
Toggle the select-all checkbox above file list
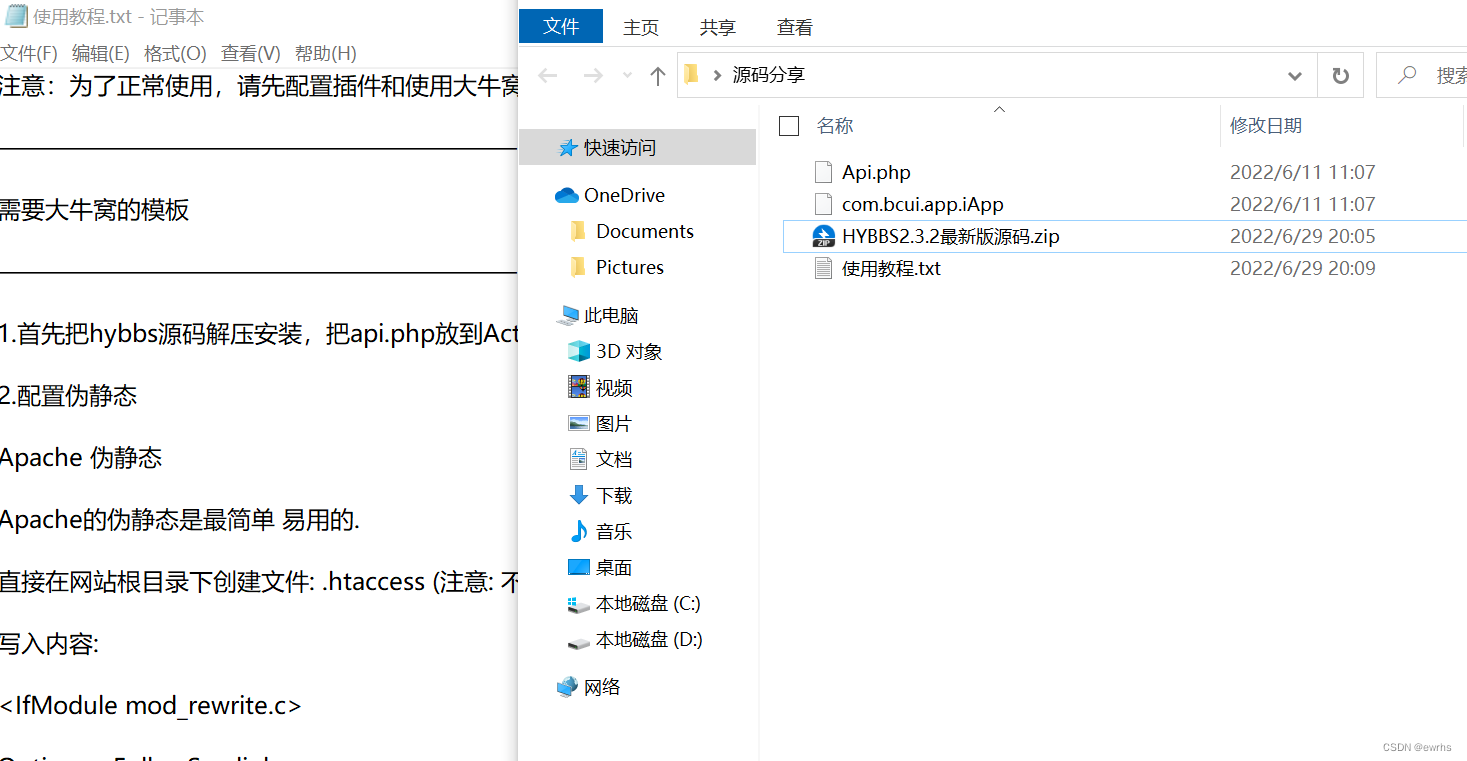(x=789, y=126)
